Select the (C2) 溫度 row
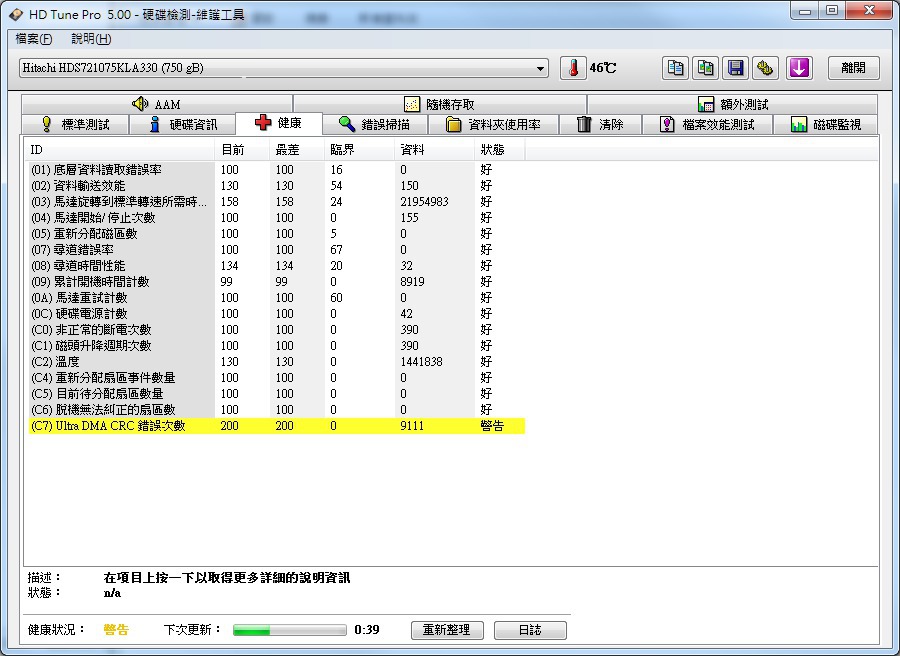Viewport: 900px width, 656px height. [277, 362]
